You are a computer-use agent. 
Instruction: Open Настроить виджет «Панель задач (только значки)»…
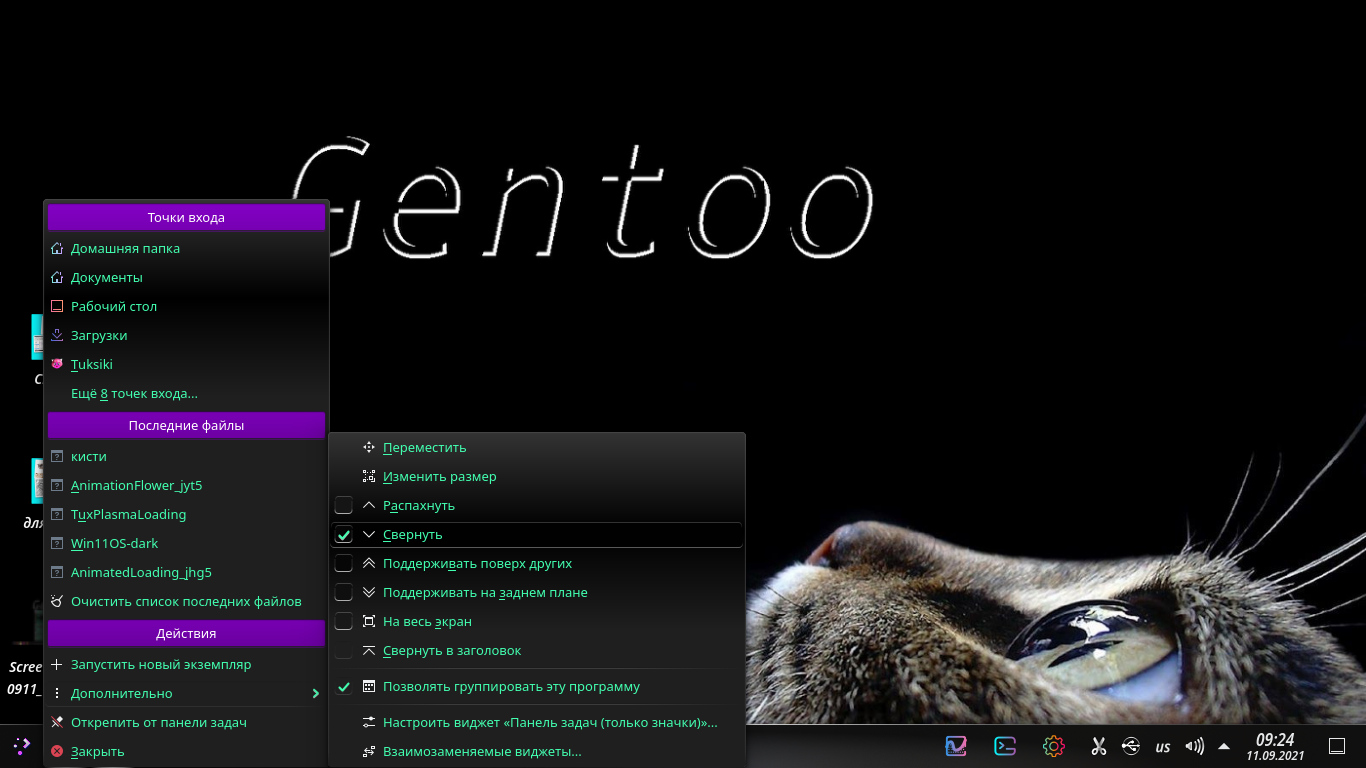click(537, 722)
